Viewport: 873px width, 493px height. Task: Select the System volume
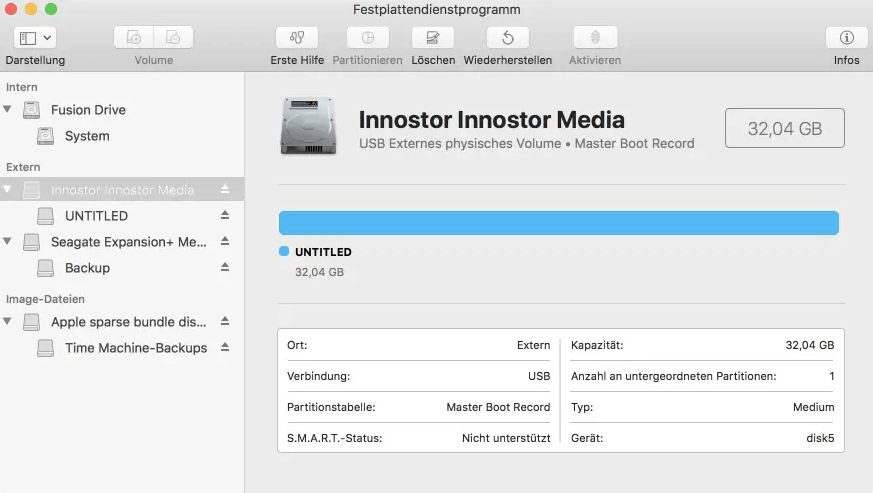tap(87, 136)
